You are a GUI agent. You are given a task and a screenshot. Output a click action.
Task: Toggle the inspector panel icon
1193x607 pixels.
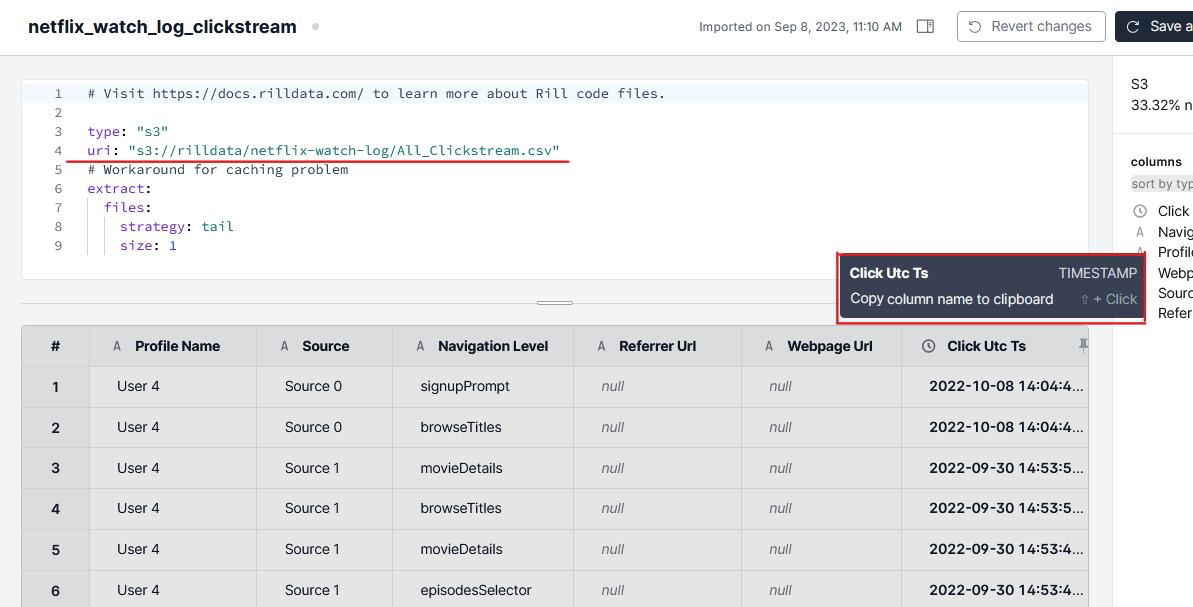pyautogui.click(x=925, y=27)
